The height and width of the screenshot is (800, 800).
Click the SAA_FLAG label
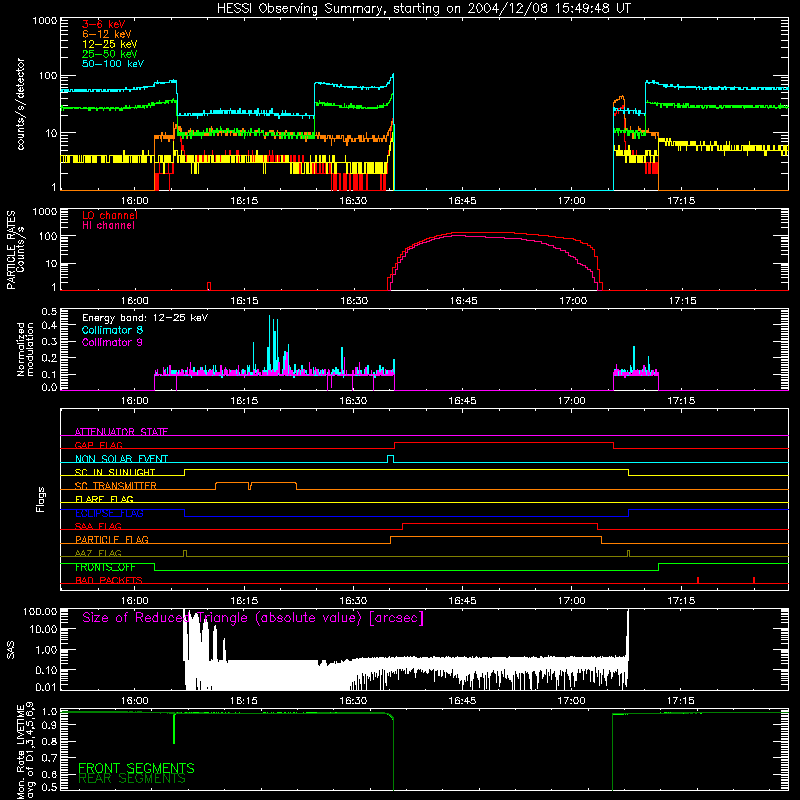tap(98, 526)
